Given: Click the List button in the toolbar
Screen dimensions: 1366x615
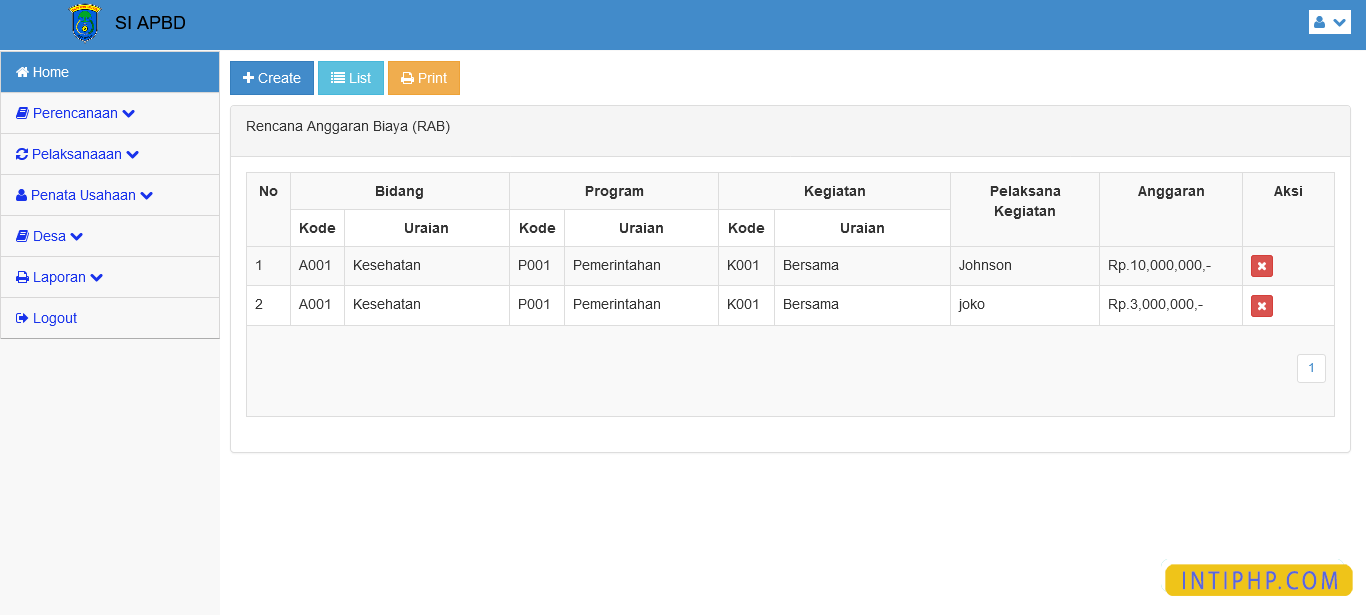Looking at the screenshot, I should coord(351,77).
